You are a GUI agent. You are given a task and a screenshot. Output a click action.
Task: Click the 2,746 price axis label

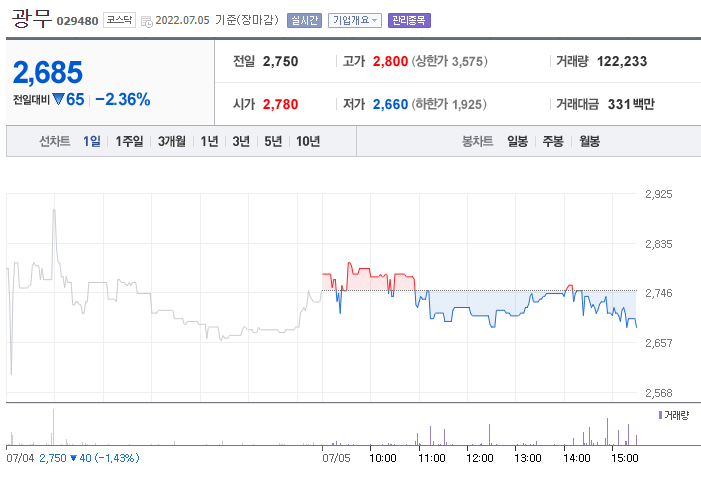point(659,293)
